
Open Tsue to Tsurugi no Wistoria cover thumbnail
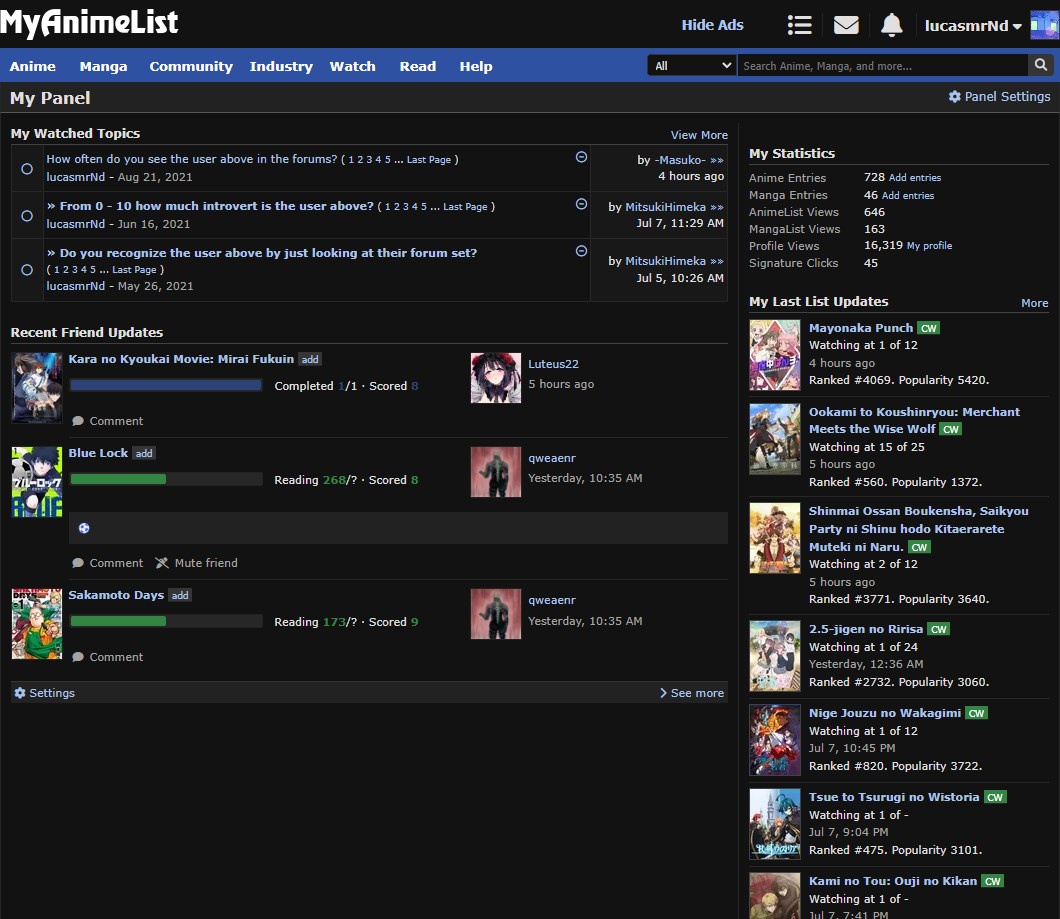[x=774, y=824]
